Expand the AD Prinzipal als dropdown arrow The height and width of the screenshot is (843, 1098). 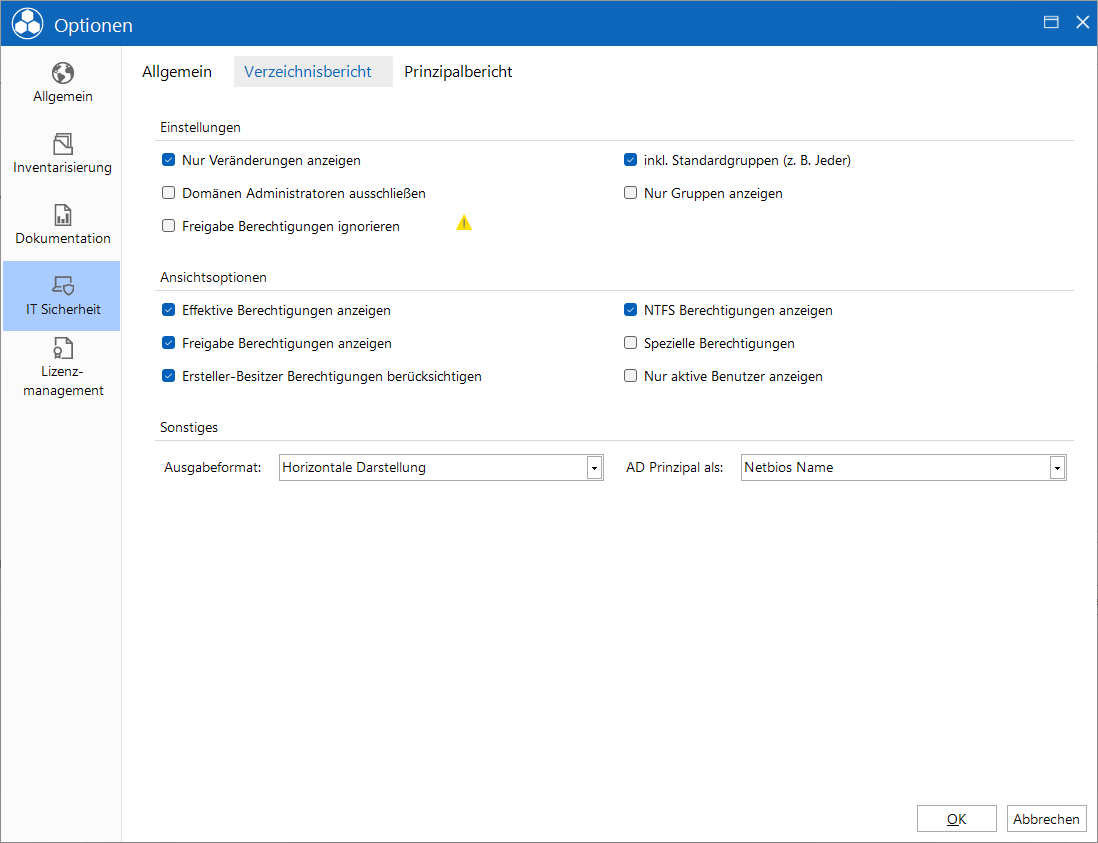[x=1057, y=468]
